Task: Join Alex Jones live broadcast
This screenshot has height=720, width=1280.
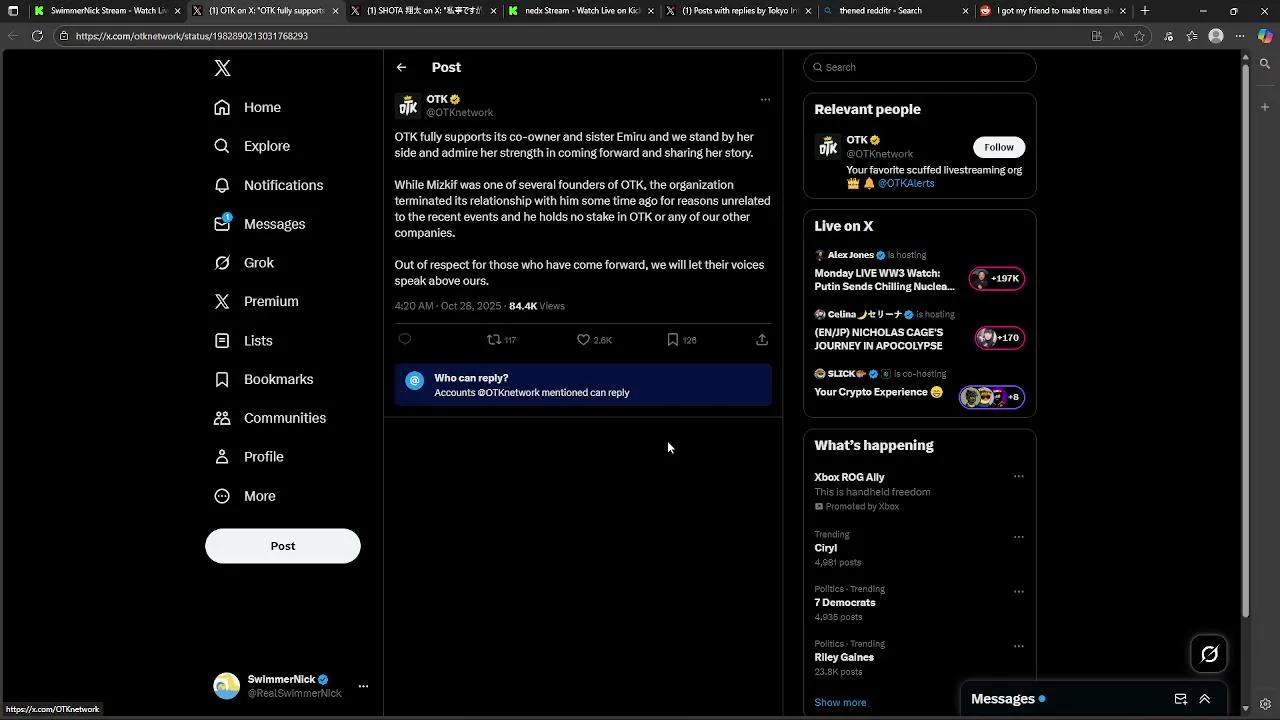Action: click(920, 272)
